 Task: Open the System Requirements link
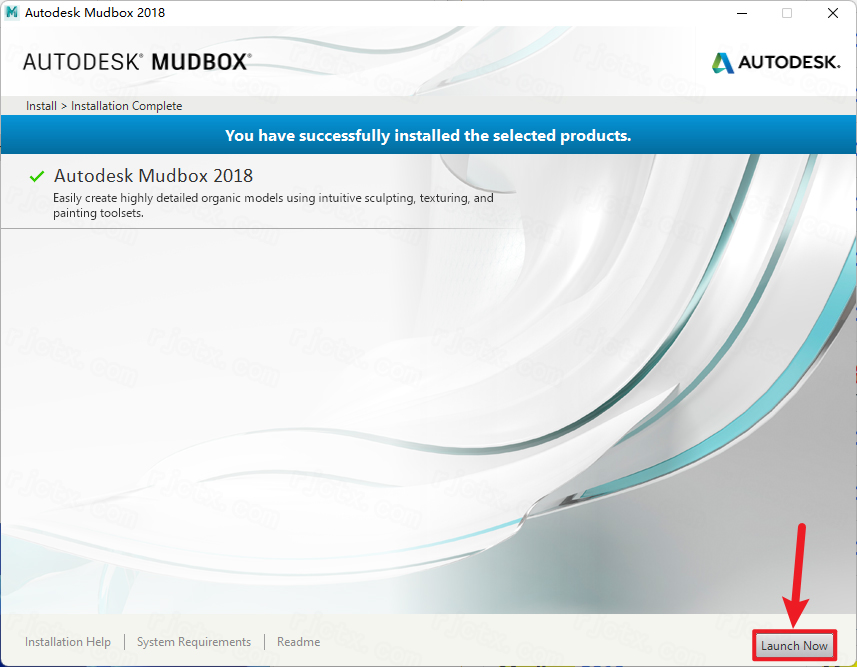pos(194,642)
